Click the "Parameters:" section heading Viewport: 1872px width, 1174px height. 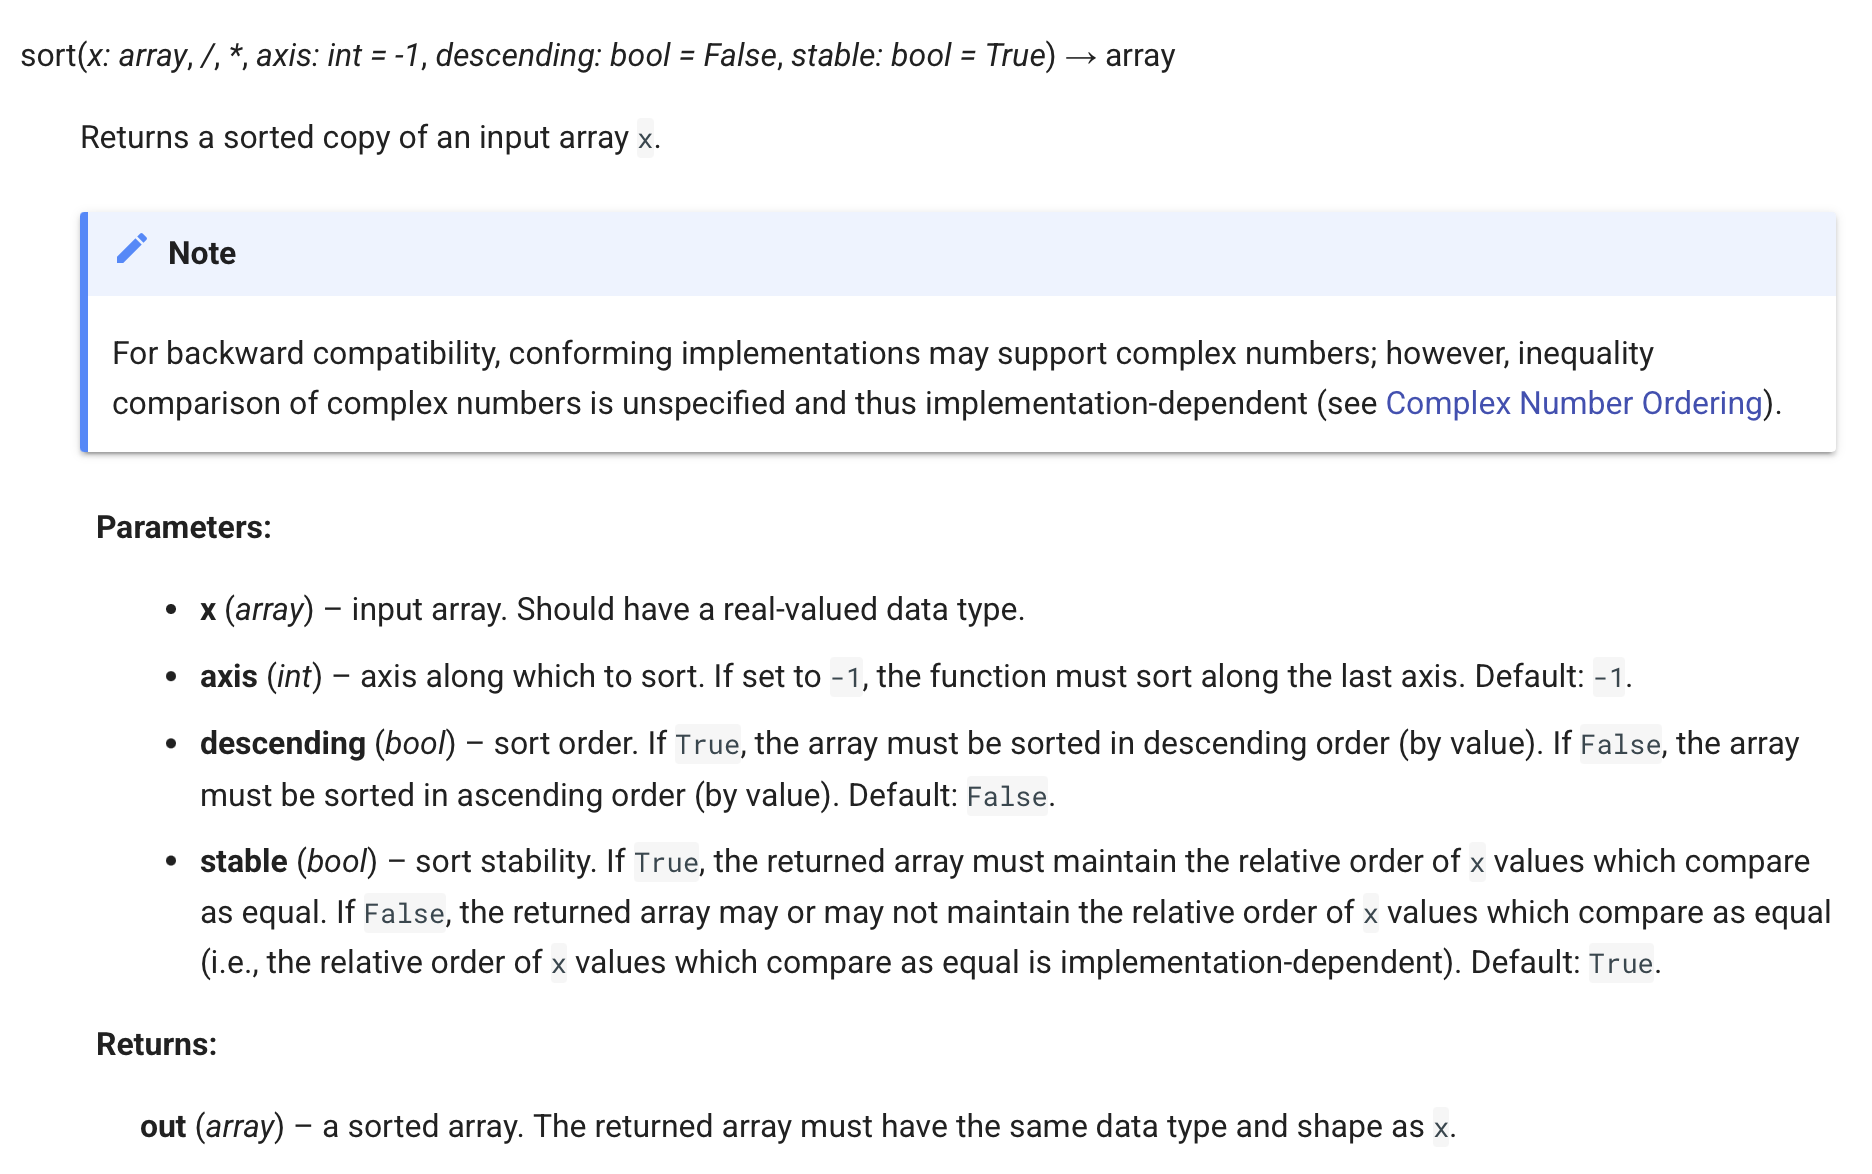click(184, 527)
